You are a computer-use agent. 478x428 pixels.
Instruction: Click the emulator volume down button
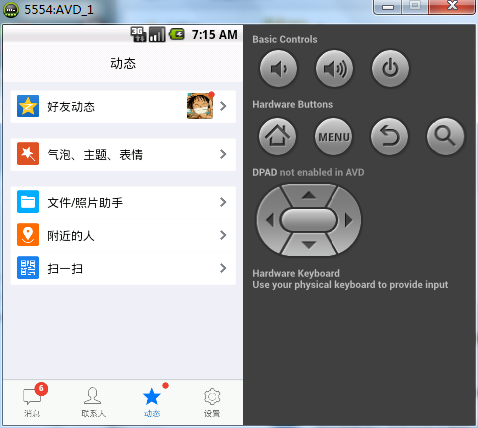pos(278,69)
